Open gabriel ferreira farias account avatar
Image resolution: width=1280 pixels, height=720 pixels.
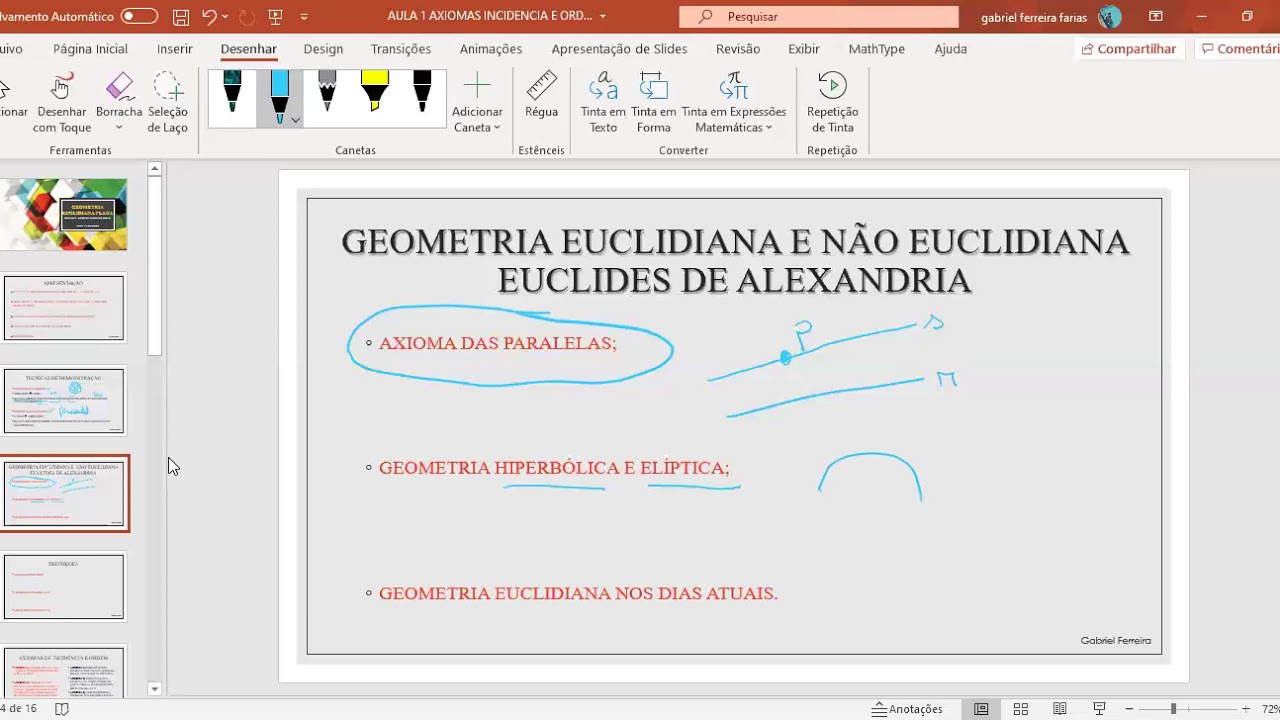click(1109, 17)
